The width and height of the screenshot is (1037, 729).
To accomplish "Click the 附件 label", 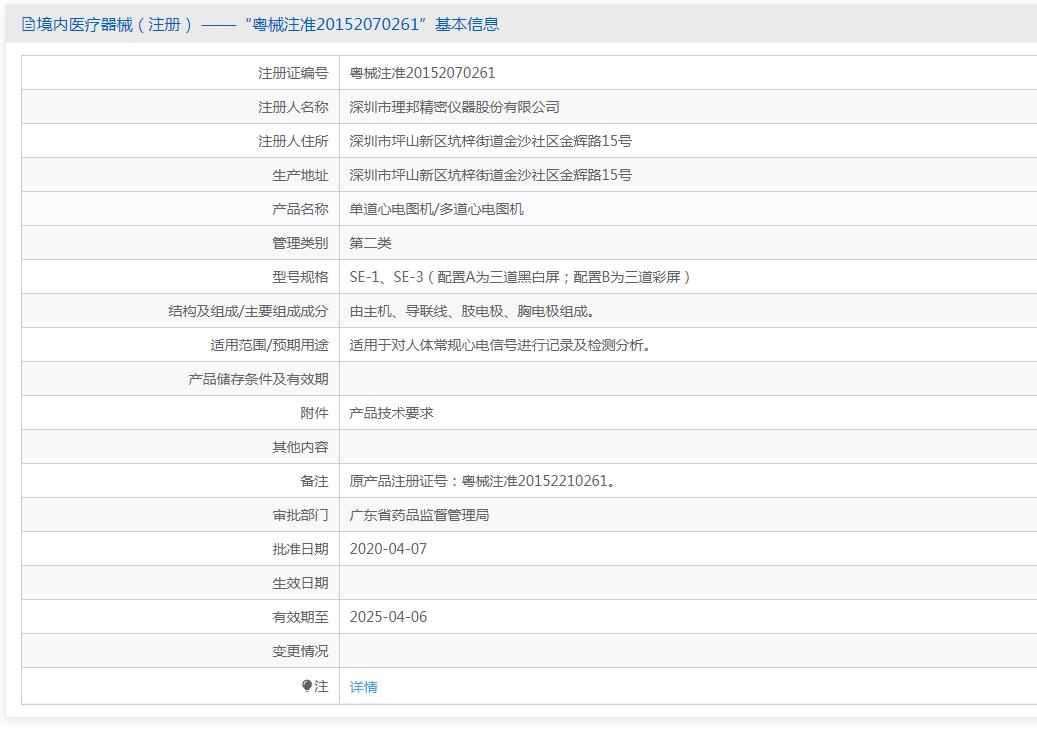I will [x=314, y=413].
